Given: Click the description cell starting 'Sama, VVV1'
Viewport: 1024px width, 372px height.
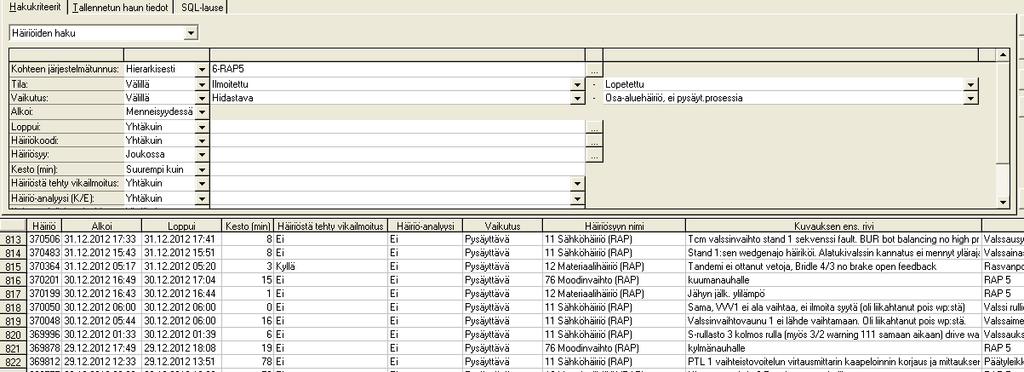Looking at the screenshot, I should click(x=833, y=307).
